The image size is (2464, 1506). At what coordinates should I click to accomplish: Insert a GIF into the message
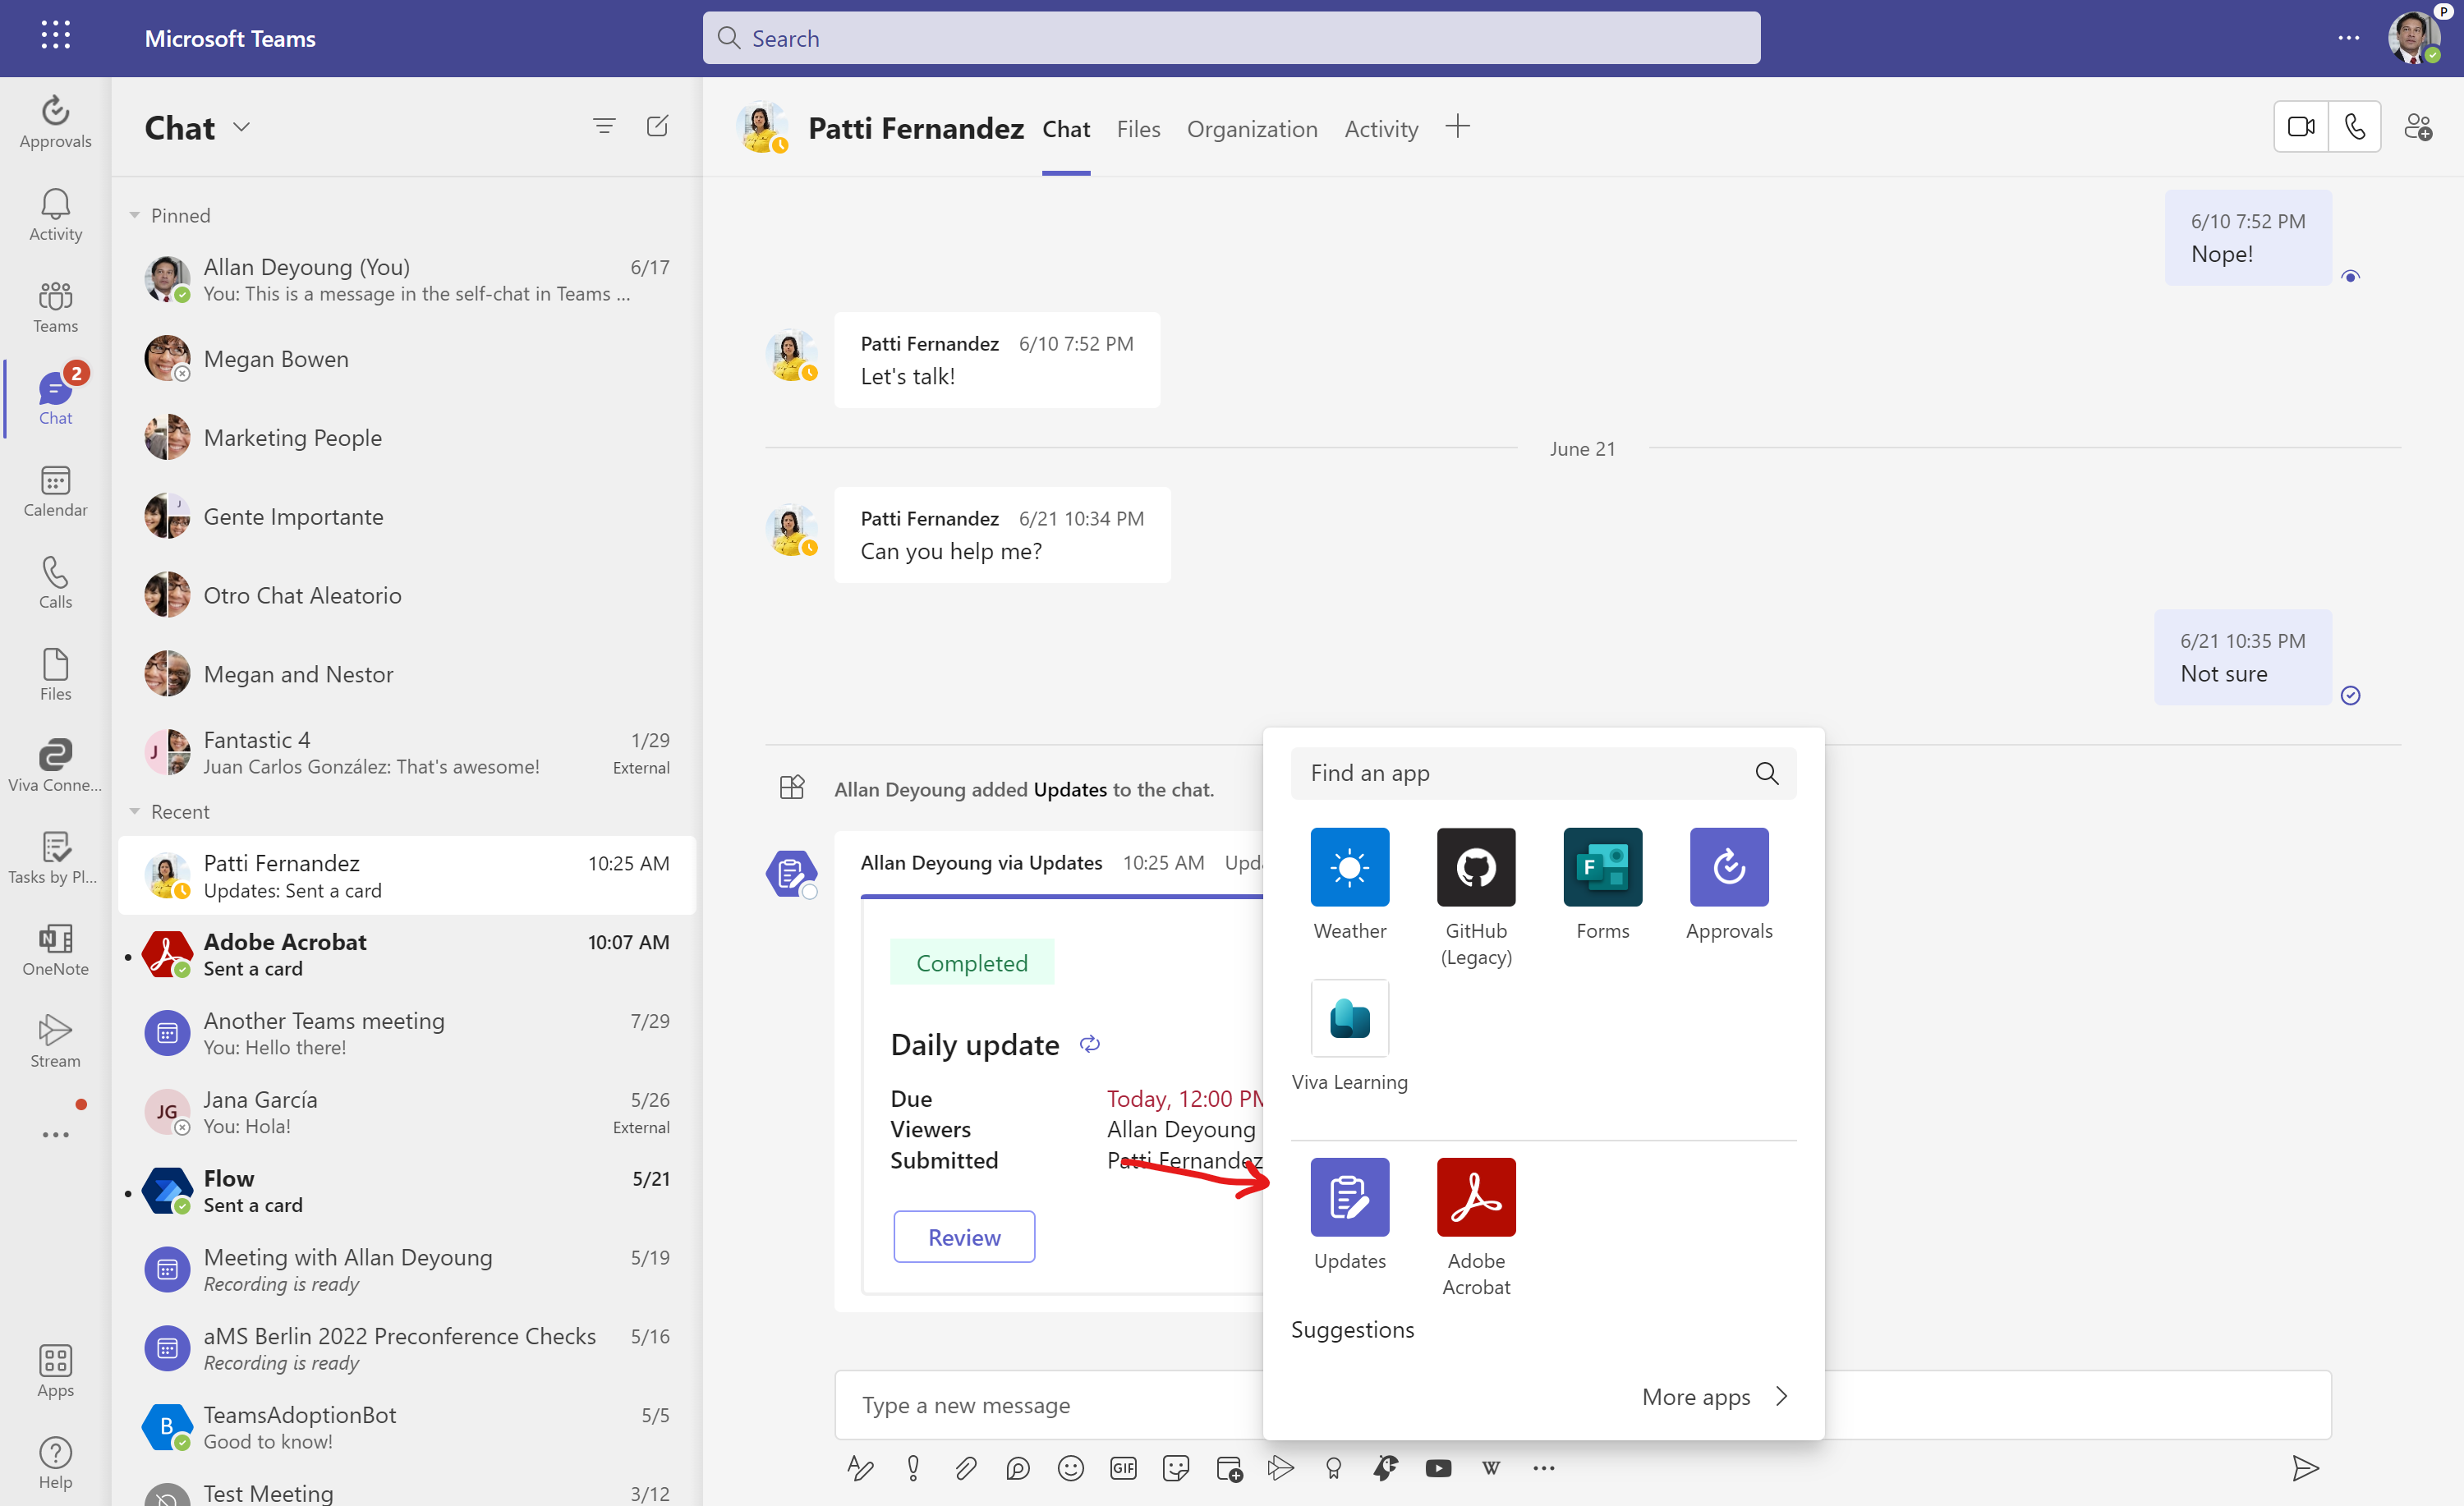(1123, 1468)
